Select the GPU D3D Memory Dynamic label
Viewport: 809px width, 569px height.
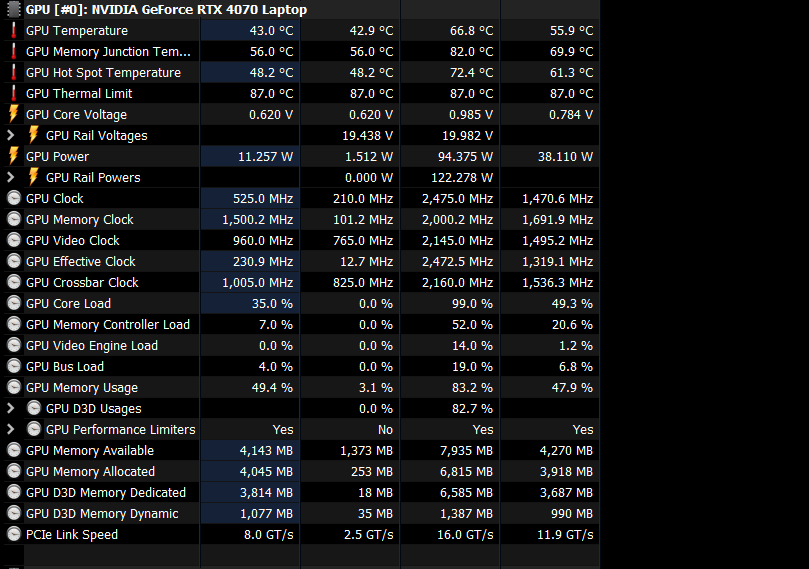tap(102, 514)
